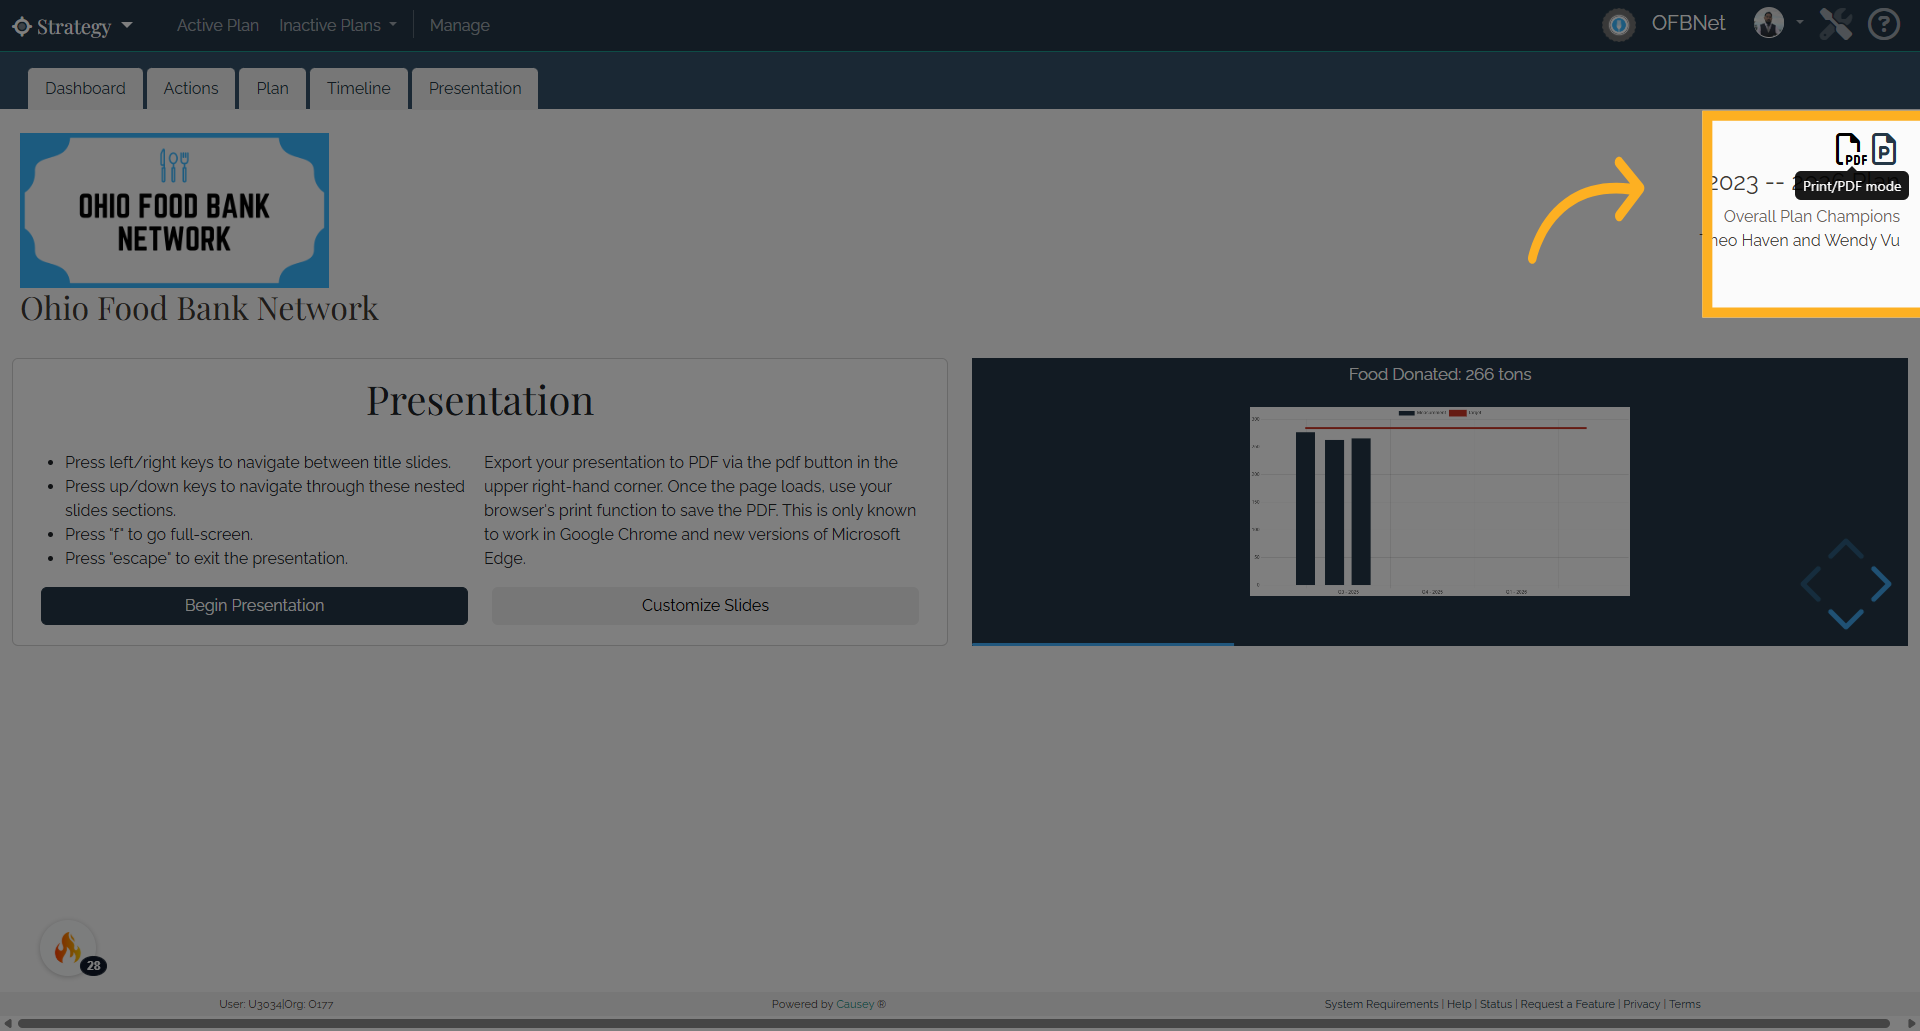Viewport: 1920px width, 1031px height.
Task: Click the PowerPoint export icon
Action: coord(1884,149)
